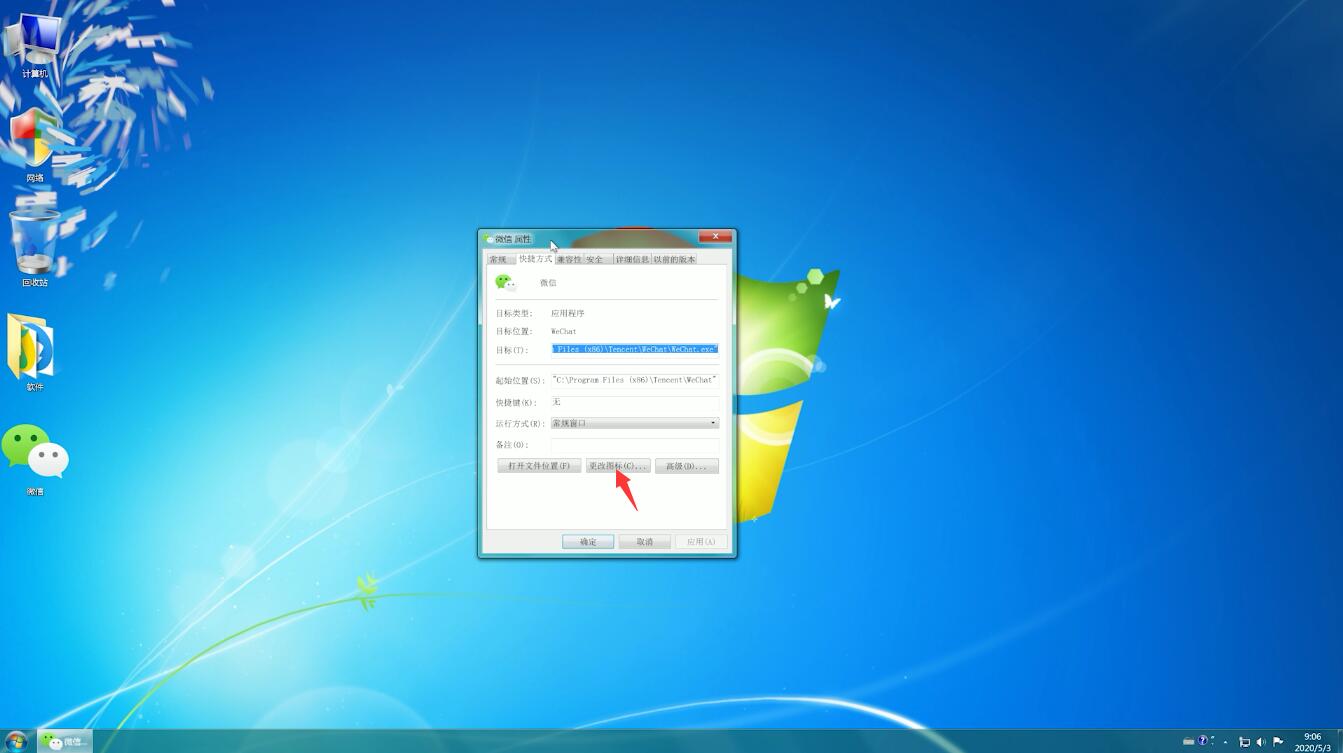The height and width of the screenshot is (753, 1343).
Task: Click the 更改图标(C)... button
Action: tap(618, 466)
